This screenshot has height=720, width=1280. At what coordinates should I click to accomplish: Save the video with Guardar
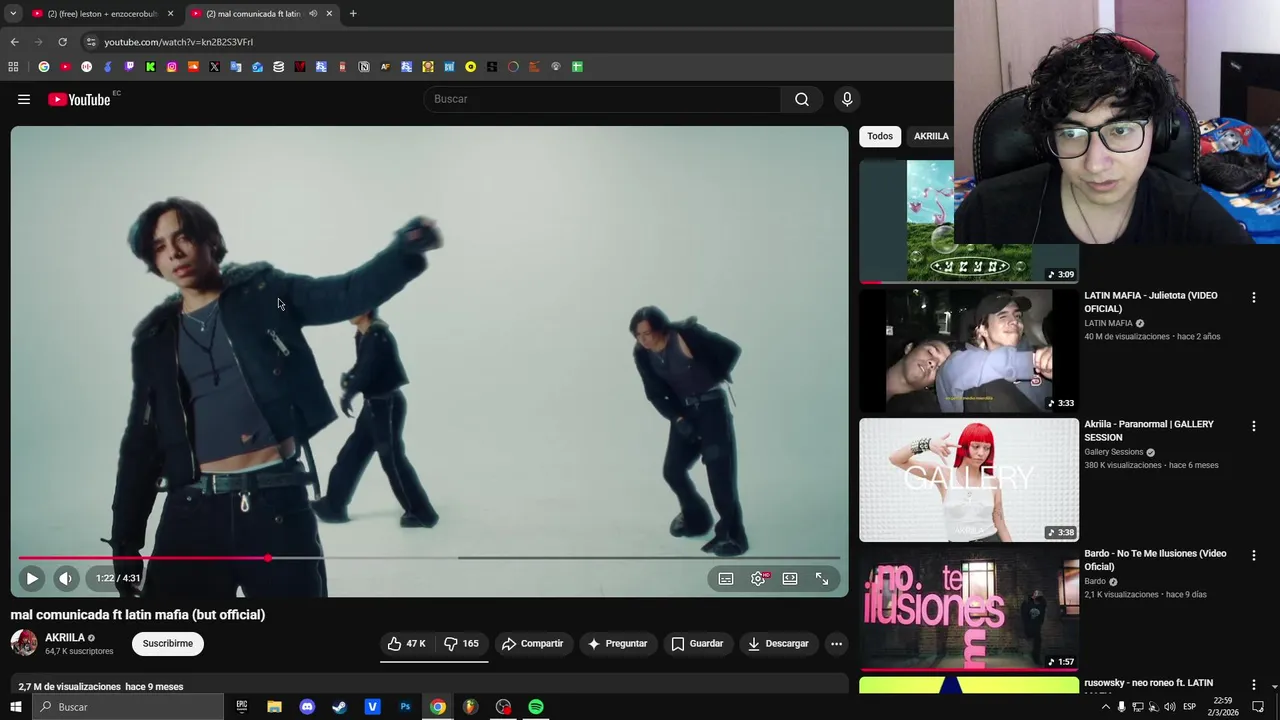coord(697,643)
